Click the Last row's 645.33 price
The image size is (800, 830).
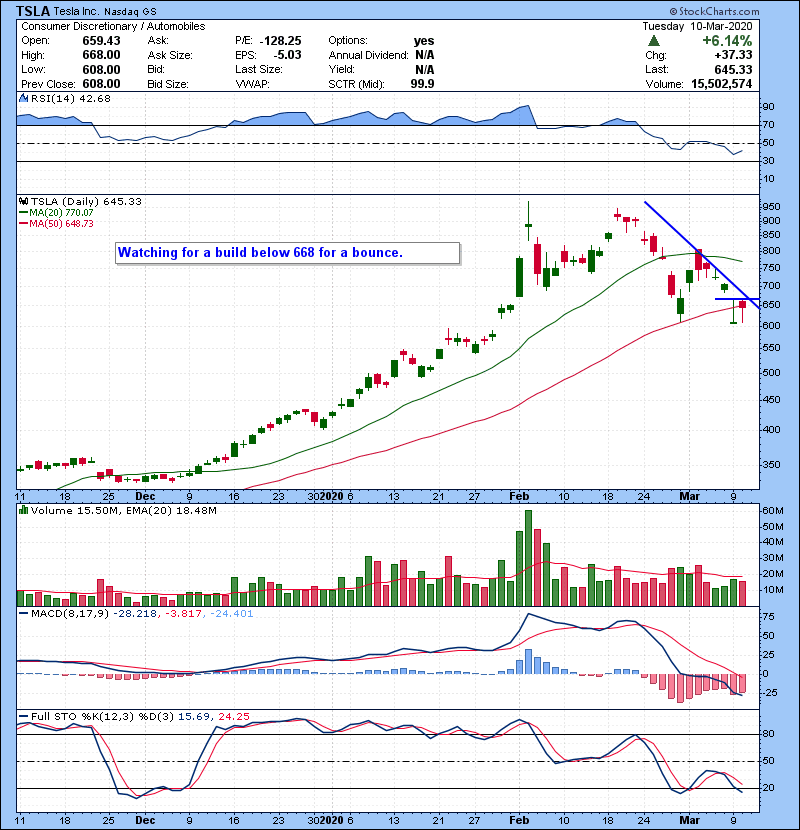[733, 70]
